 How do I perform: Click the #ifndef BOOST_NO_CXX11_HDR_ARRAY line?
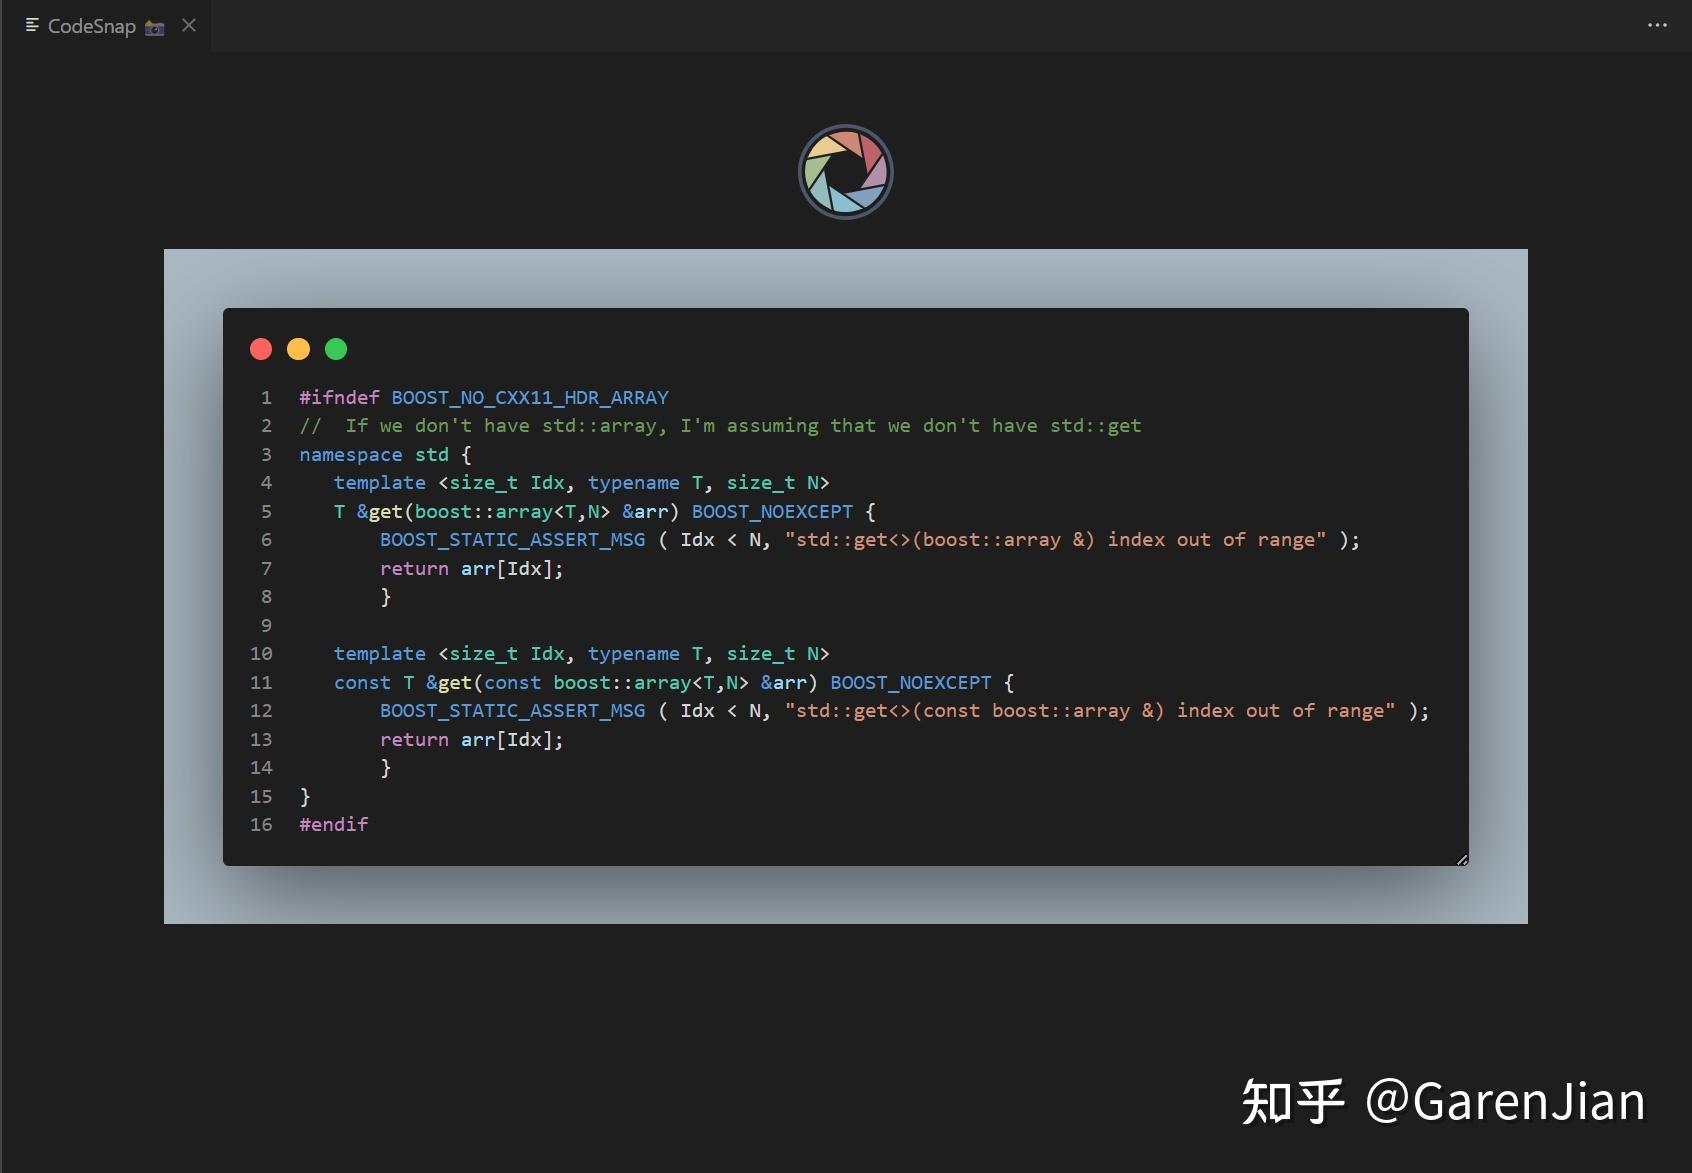point(483,397)
